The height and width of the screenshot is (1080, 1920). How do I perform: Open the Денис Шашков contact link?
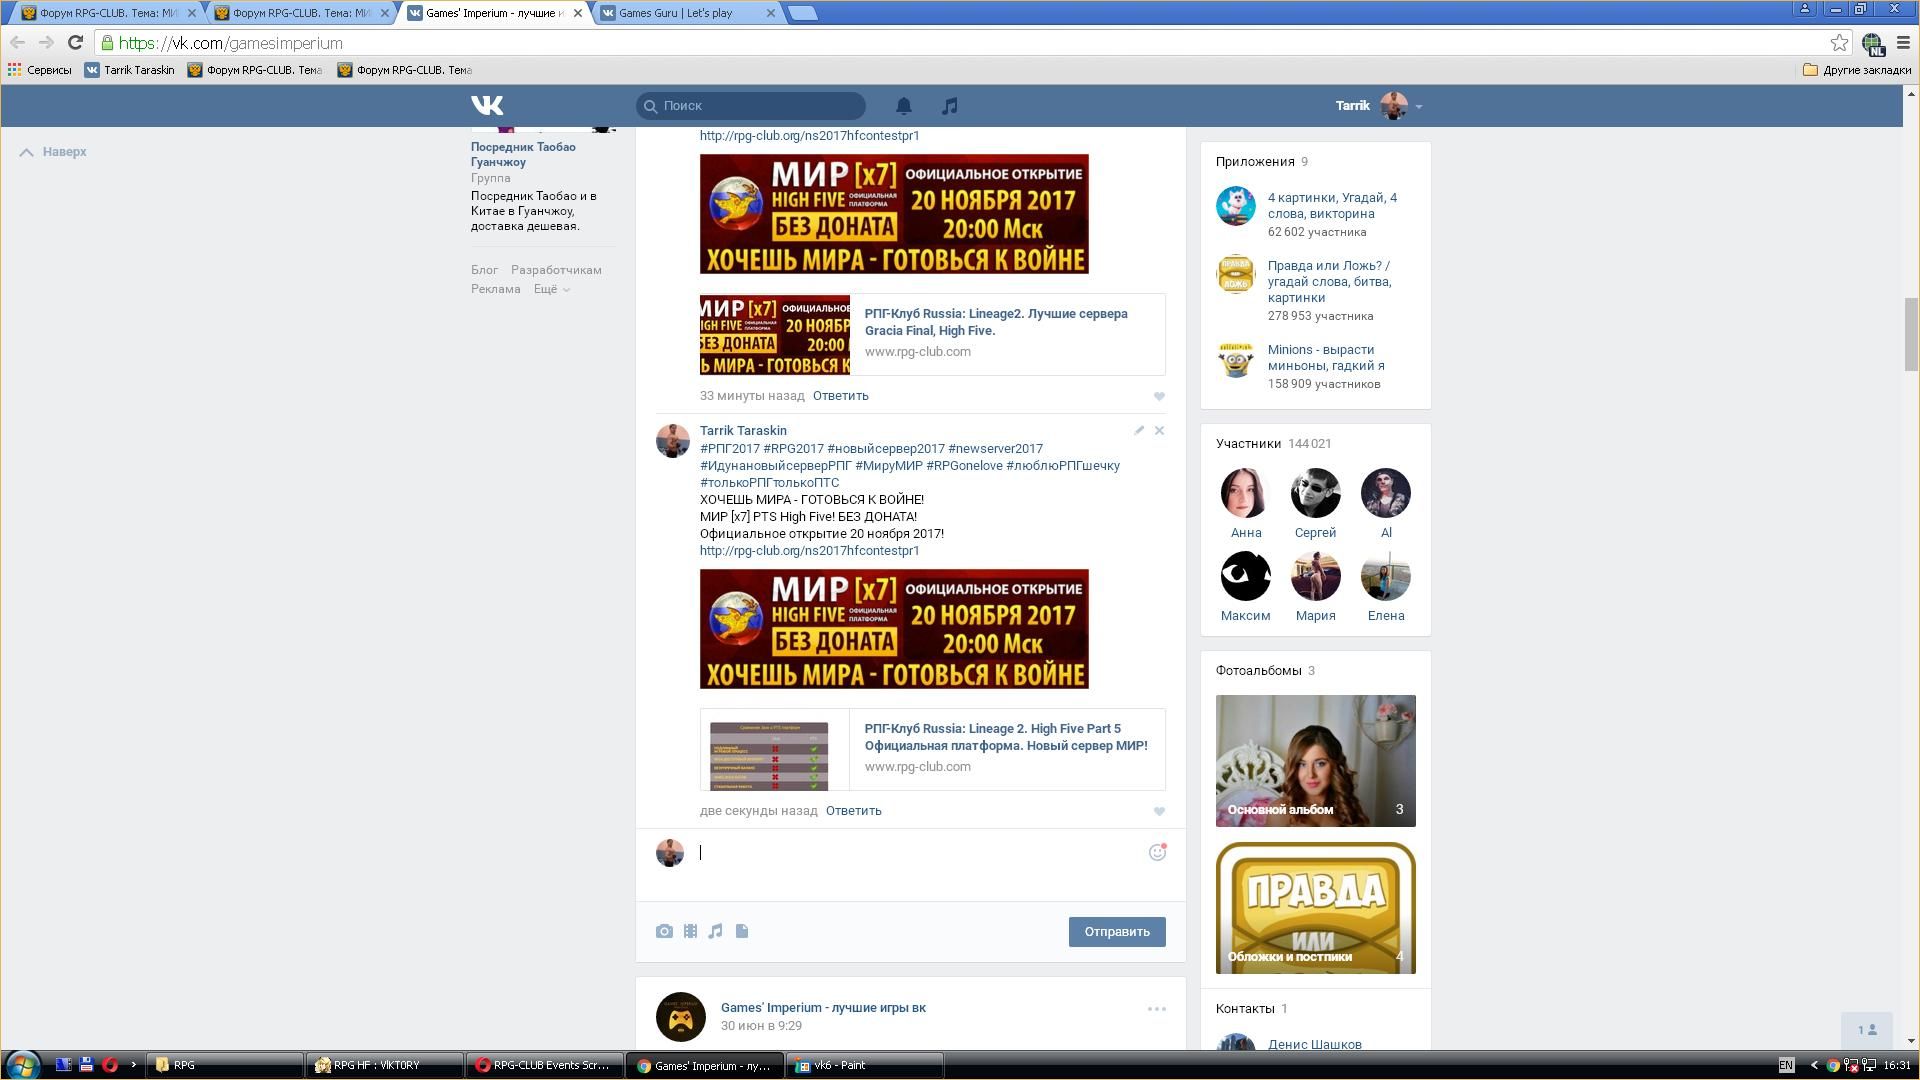1314,1044
